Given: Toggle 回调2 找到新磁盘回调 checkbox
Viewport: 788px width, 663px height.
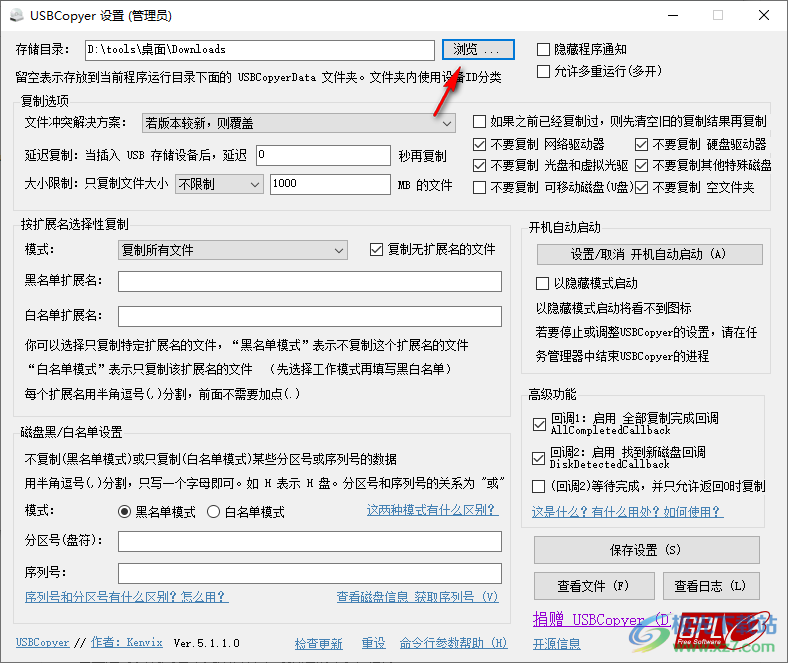Looking at the screenshot, I should point(538,458).
